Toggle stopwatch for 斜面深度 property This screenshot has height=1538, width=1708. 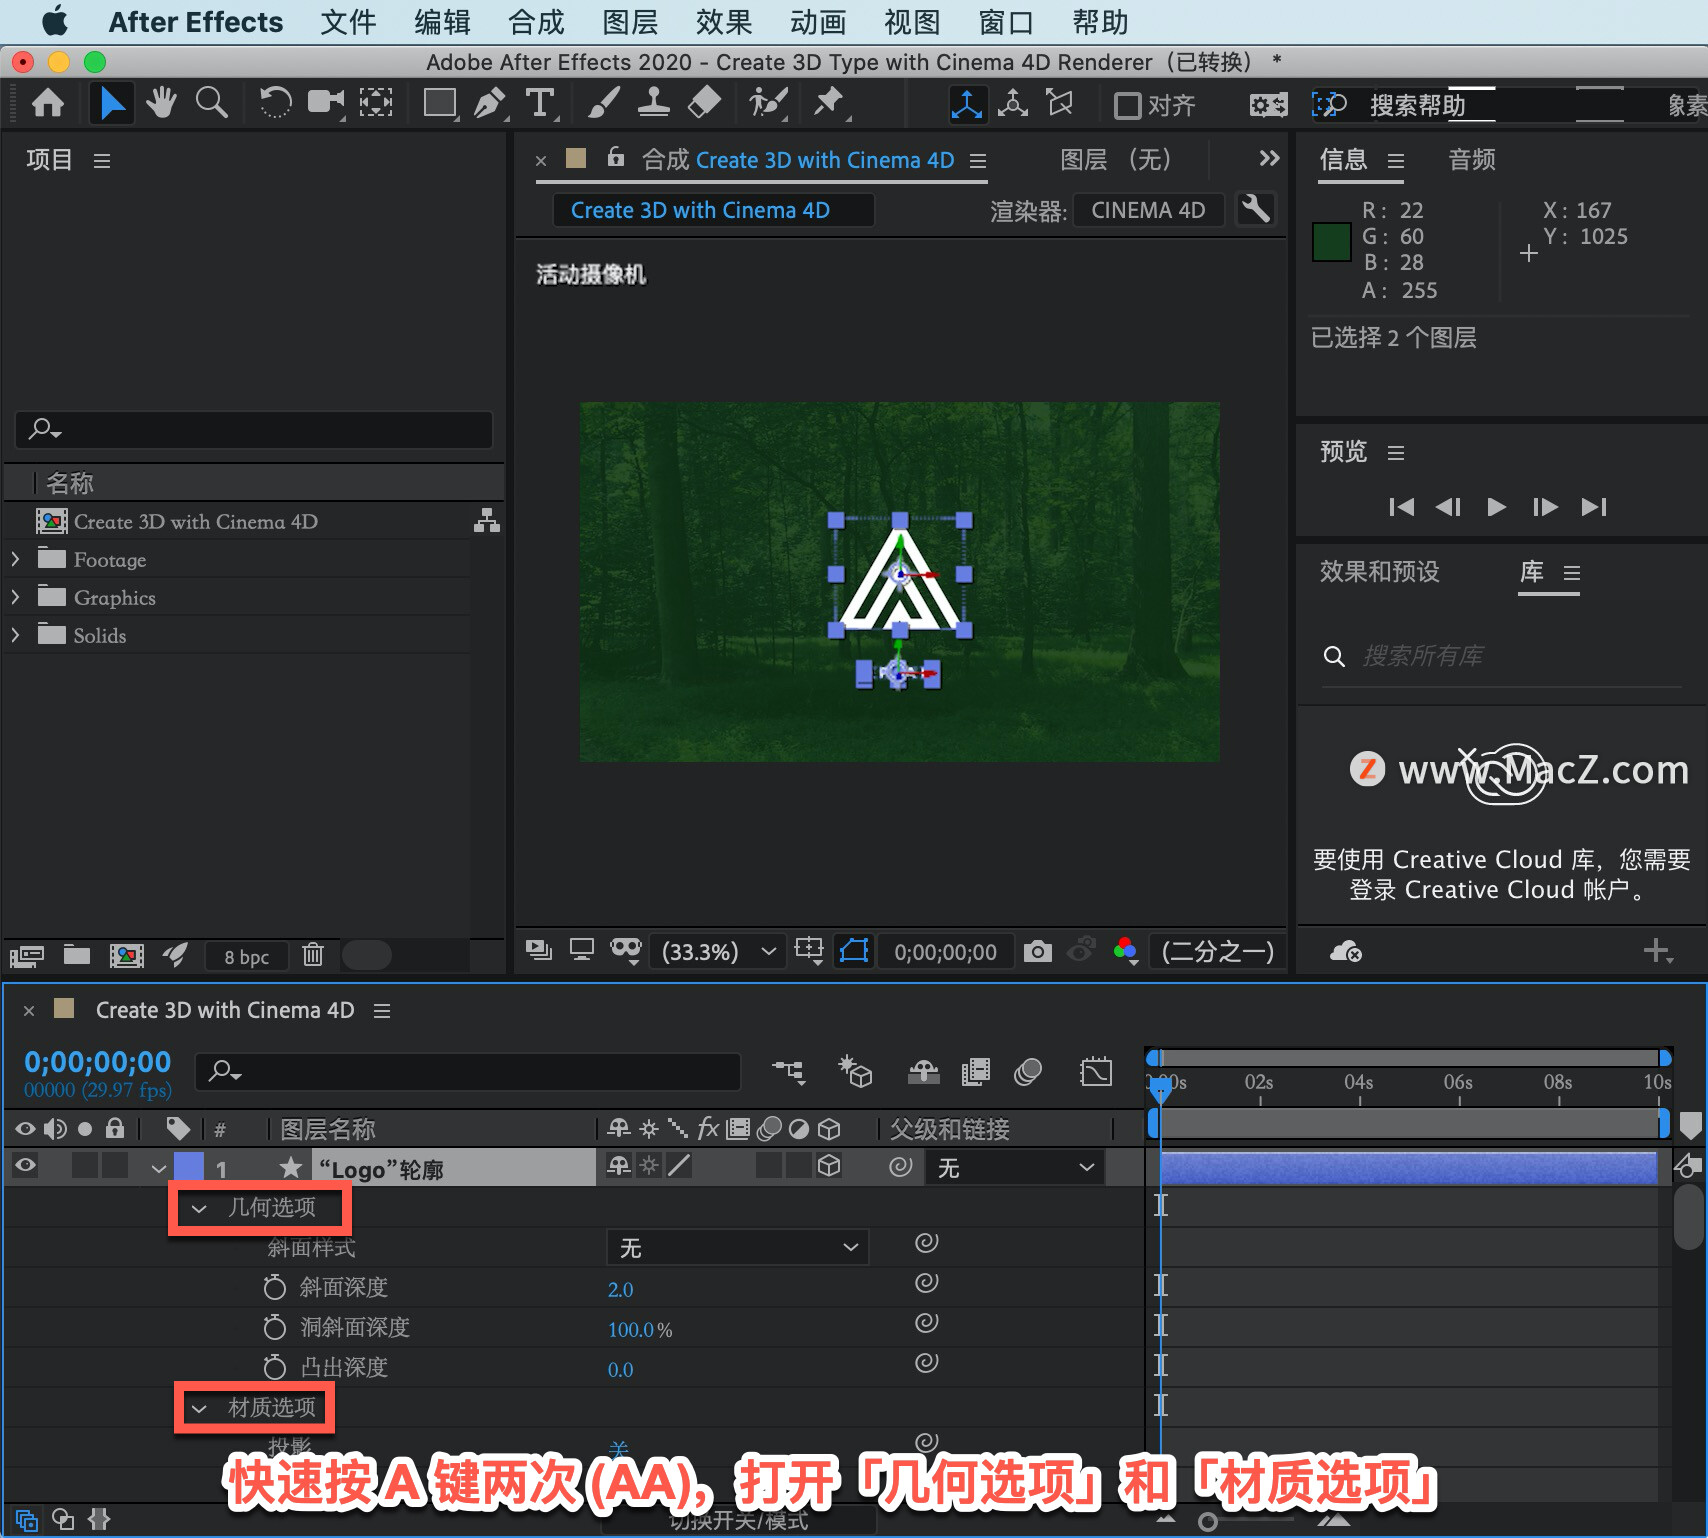[x=274, y=1287]
